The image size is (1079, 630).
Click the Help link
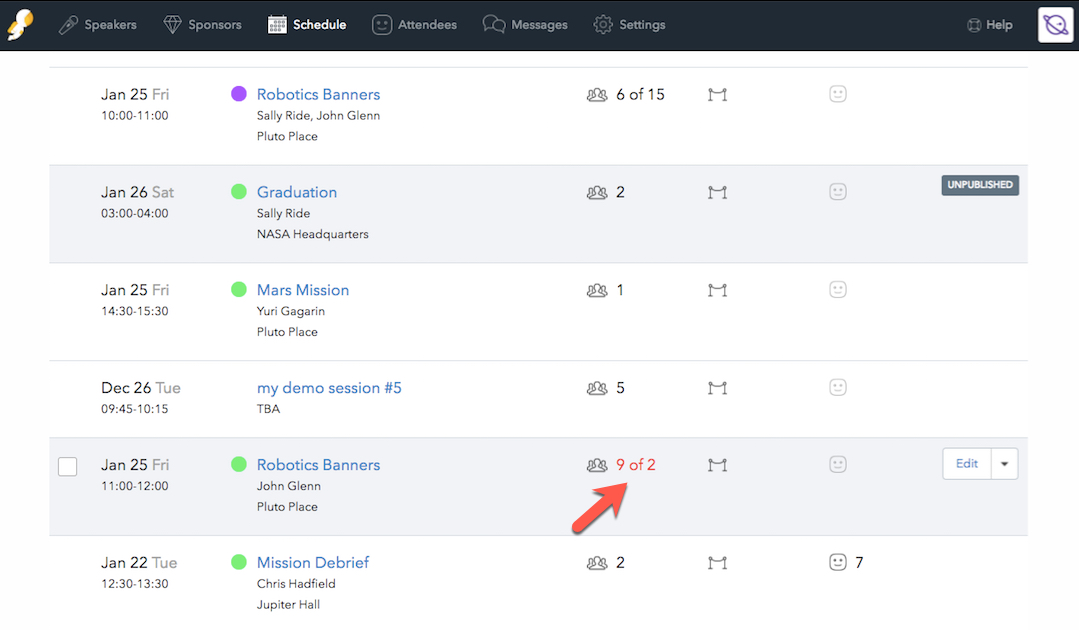[990, 25]
